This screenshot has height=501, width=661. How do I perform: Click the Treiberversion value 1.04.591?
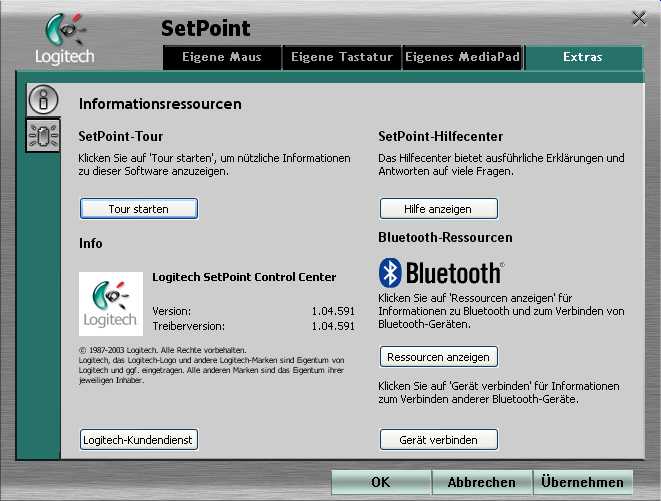tap(333, 326)
